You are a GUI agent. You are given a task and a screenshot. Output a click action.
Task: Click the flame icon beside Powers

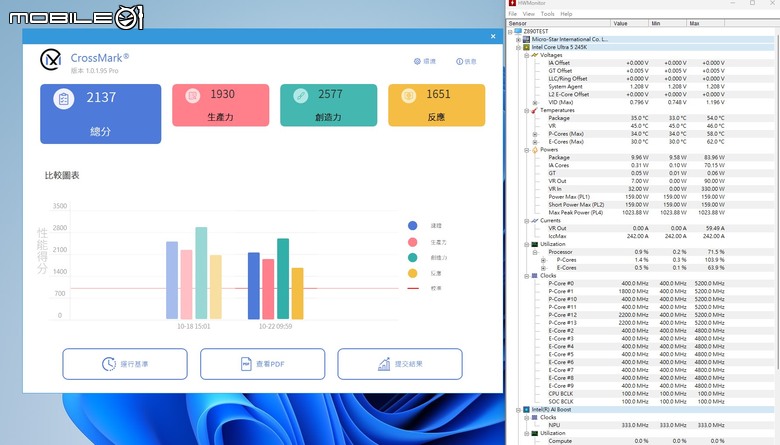pyautogui.click(x=535, y=150)
